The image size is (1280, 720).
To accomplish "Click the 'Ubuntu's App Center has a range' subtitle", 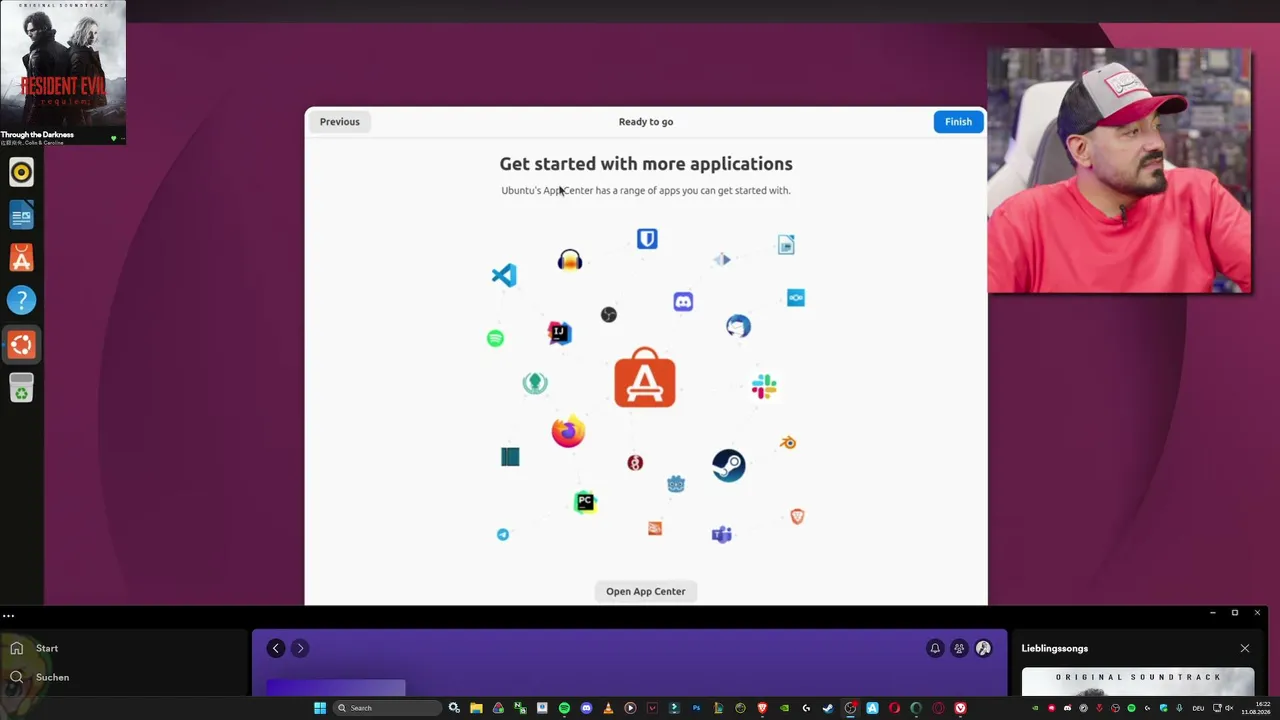I will point(646,190).
